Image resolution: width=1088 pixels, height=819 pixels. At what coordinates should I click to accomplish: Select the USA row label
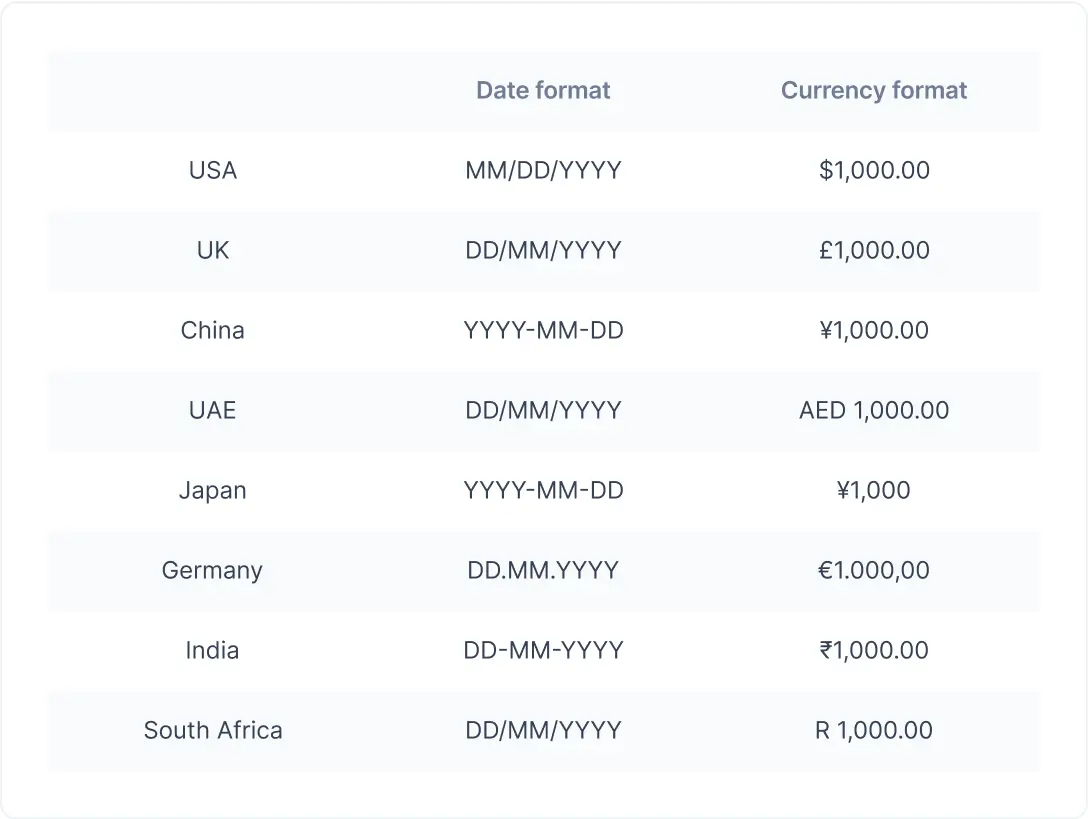point(213,171)
